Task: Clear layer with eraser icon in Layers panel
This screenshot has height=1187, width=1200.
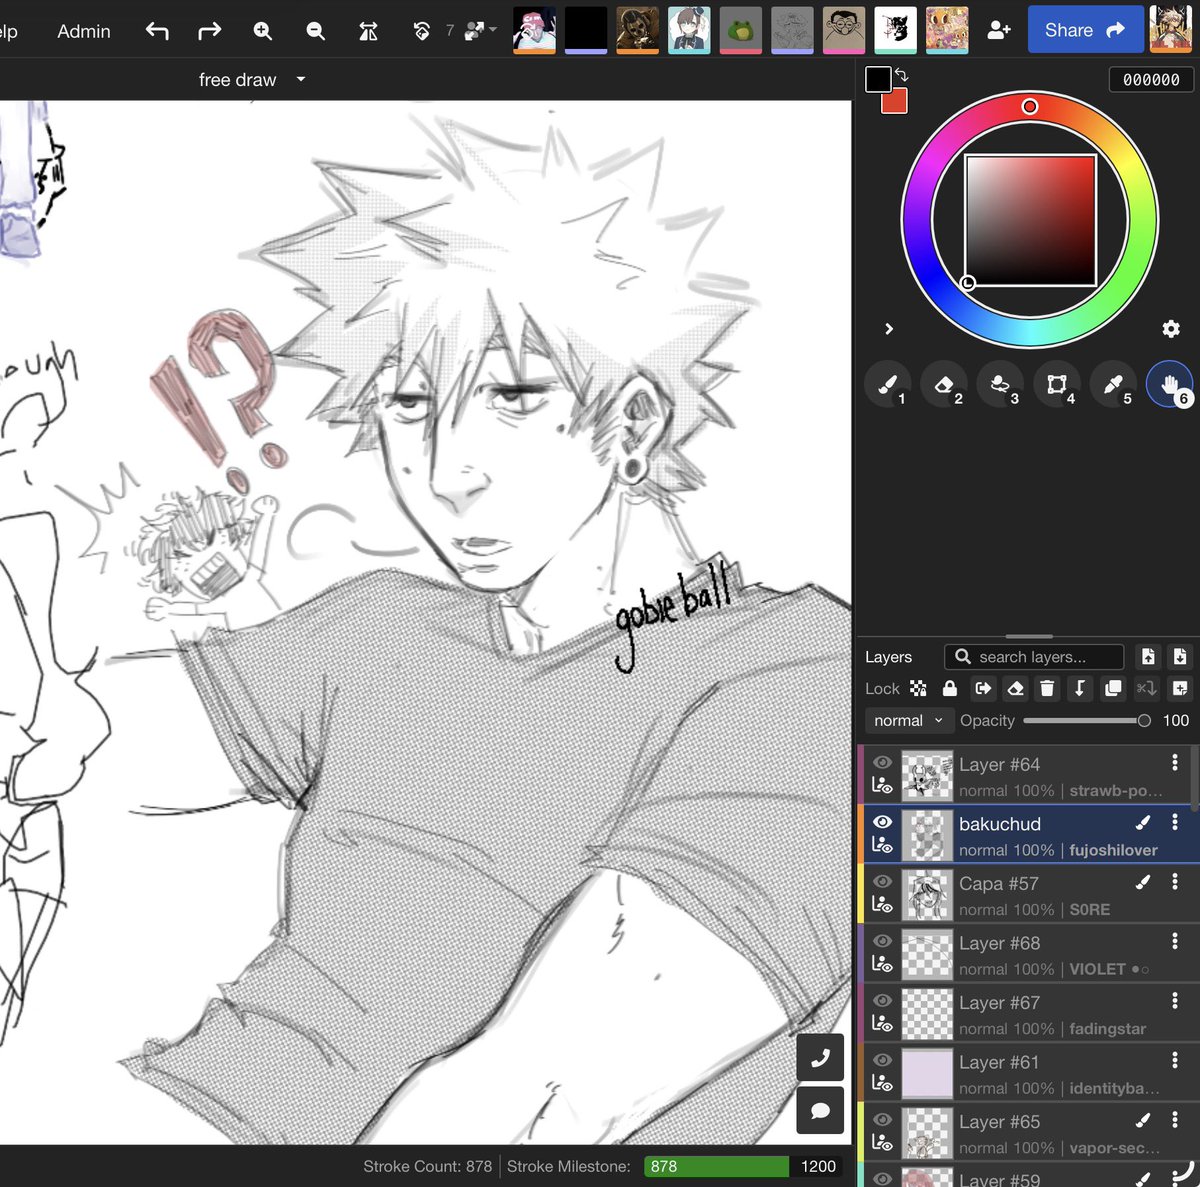Action: [x=1015, y=688]
